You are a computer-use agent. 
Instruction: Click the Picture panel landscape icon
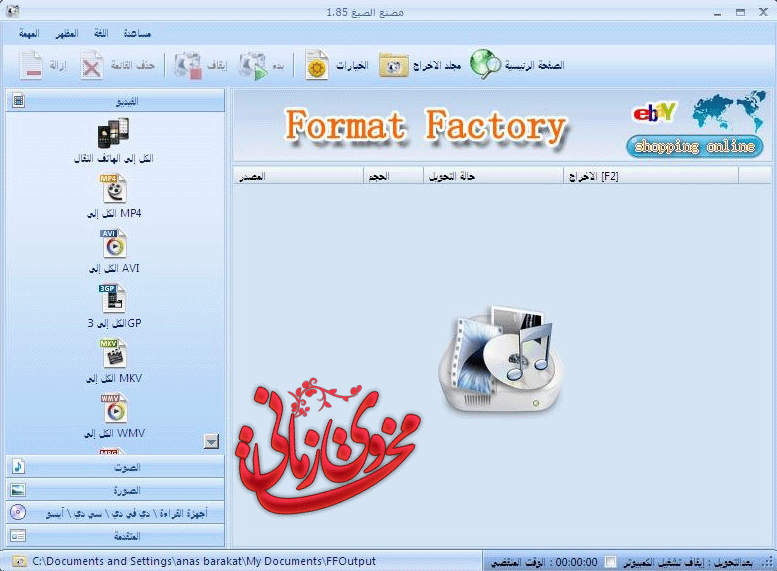click(x=18, y=490)
